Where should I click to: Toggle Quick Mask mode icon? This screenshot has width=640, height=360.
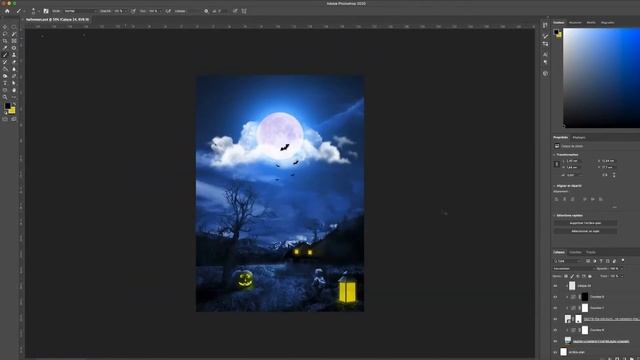5,119
